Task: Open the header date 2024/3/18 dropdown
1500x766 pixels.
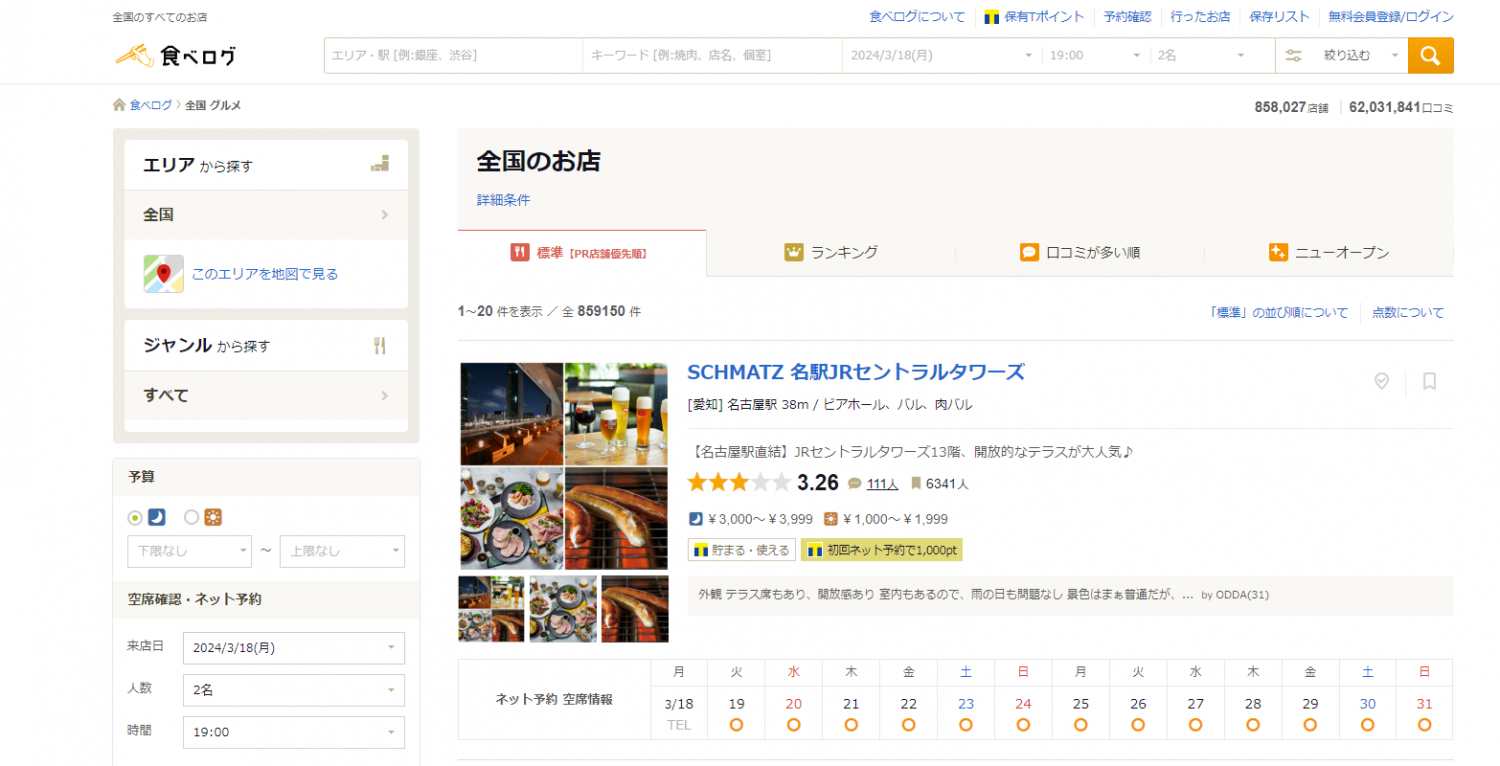Action: tap(941, 56)
